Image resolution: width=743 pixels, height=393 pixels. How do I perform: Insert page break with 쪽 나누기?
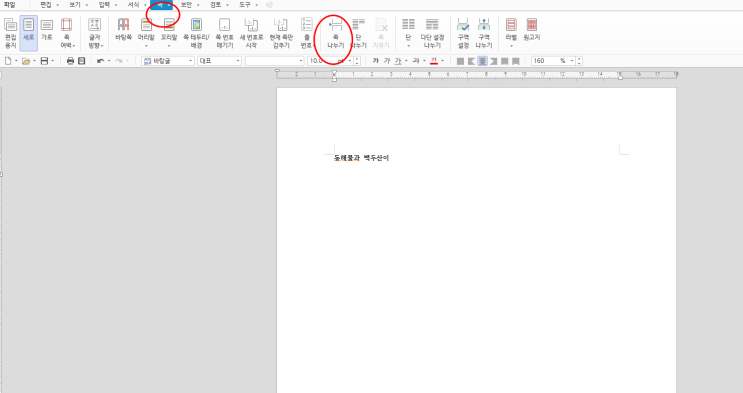335,33
